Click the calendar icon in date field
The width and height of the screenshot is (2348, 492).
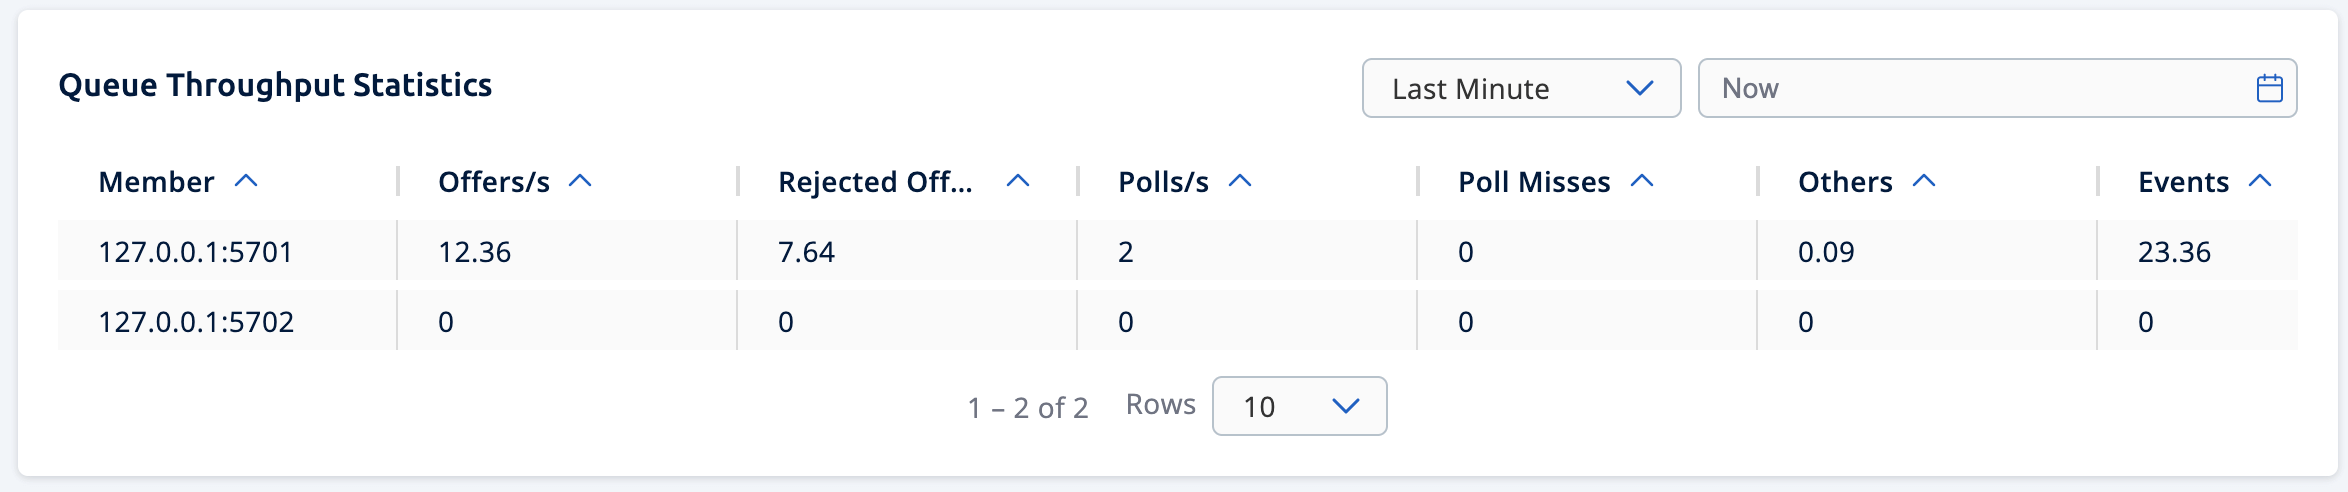pos(2269,89)
